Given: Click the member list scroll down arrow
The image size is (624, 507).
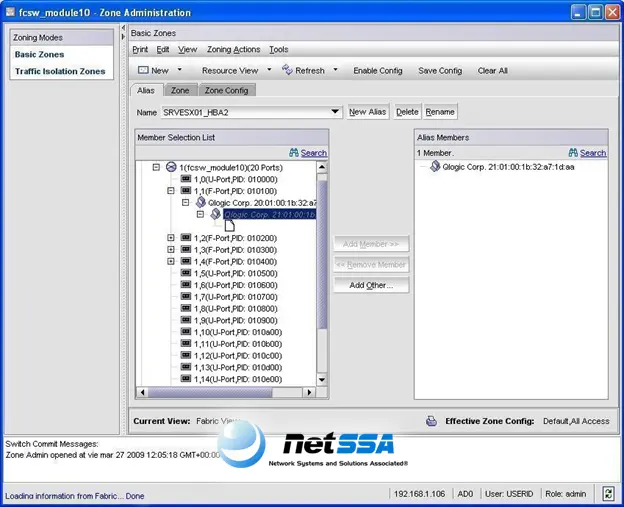Looking at the screenshot, I should tap(322, 379).
